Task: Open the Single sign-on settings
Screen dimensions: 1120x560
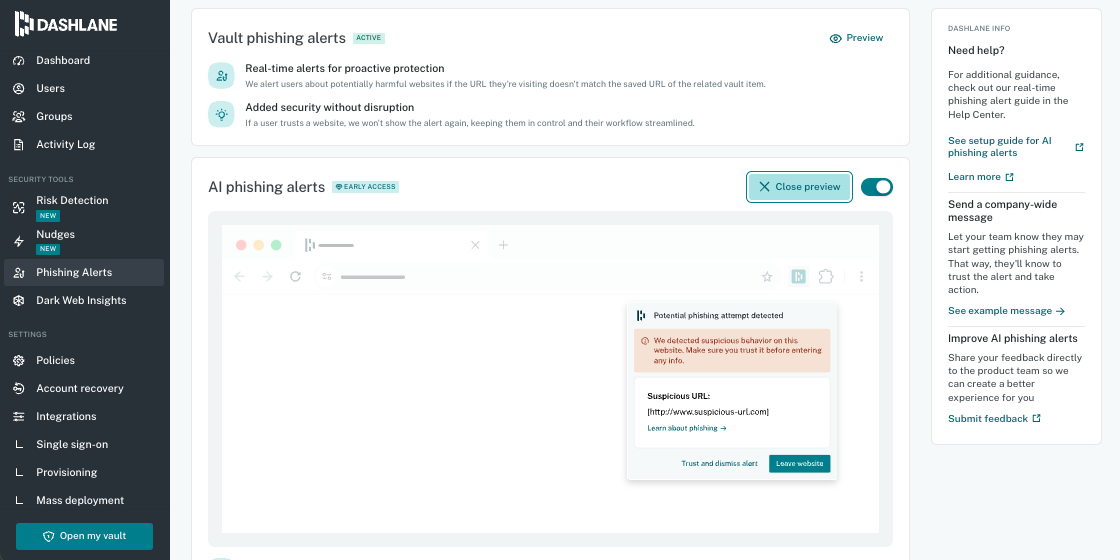Action: click(84, 444)
